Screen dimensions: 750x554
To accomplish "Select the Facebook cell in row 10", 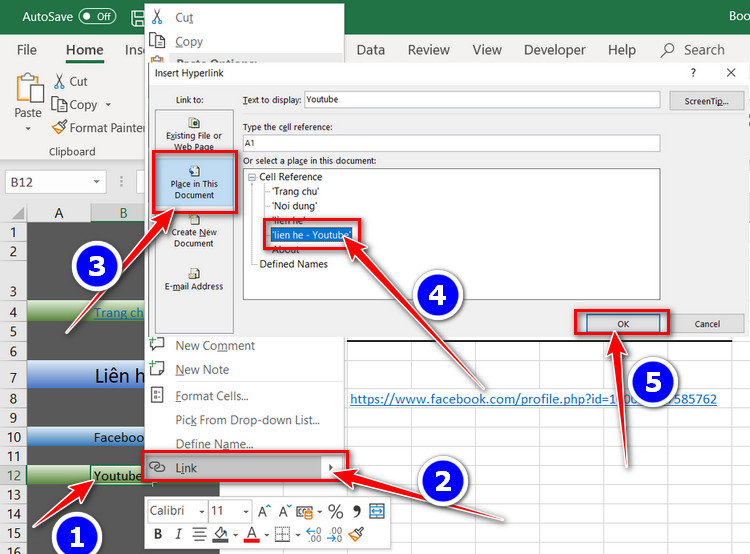I will pyautogui.click(x=118, y=437).
